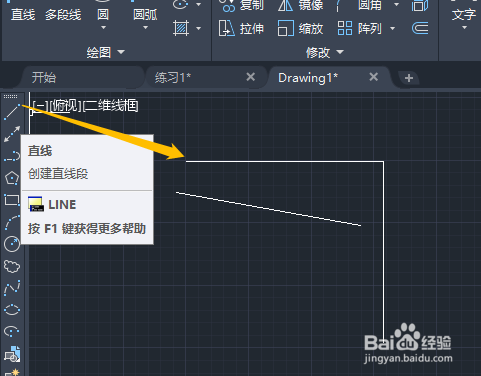Open the [俯视] view control
The height and width of the screenshot is (376, 481).
[x=65, y=106]
